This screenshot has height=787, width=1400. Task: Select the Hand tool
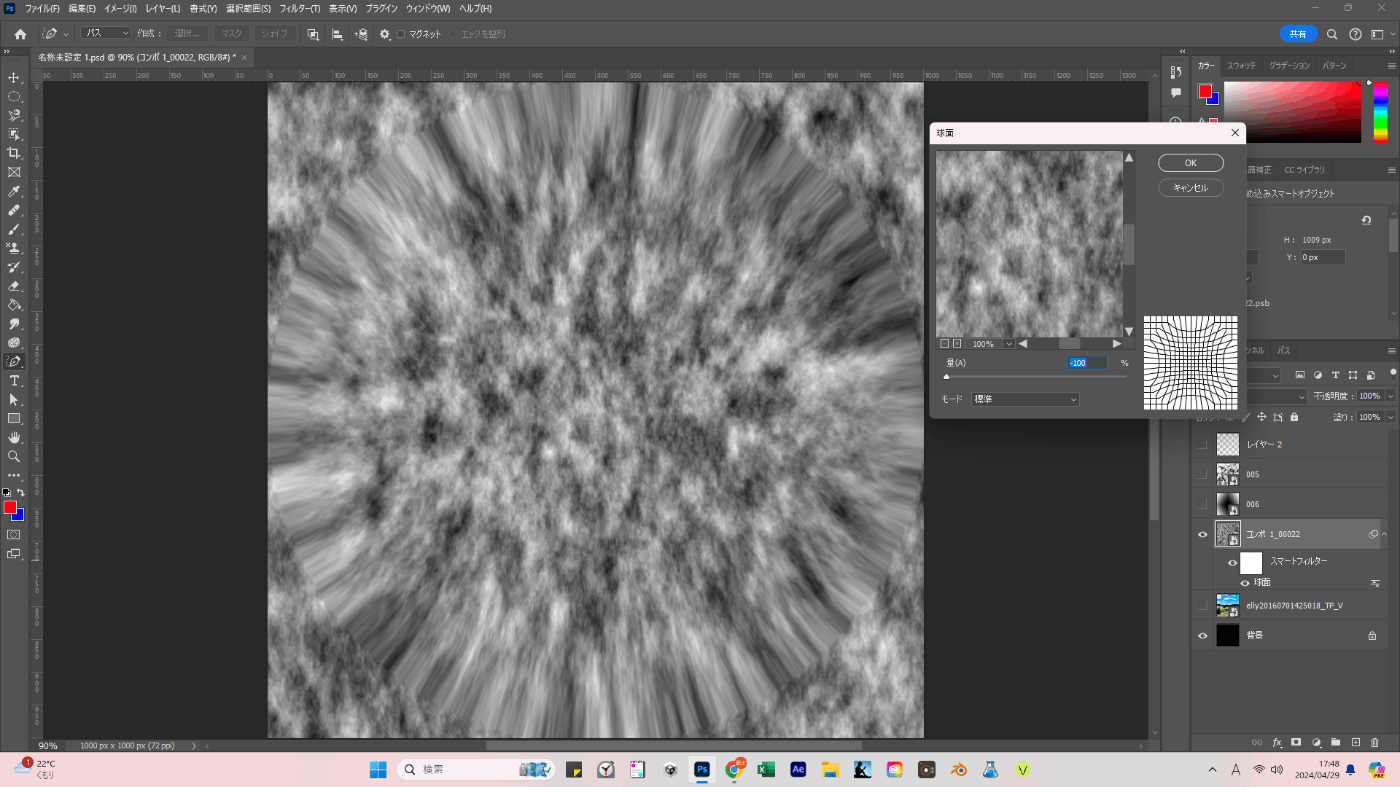14,437
